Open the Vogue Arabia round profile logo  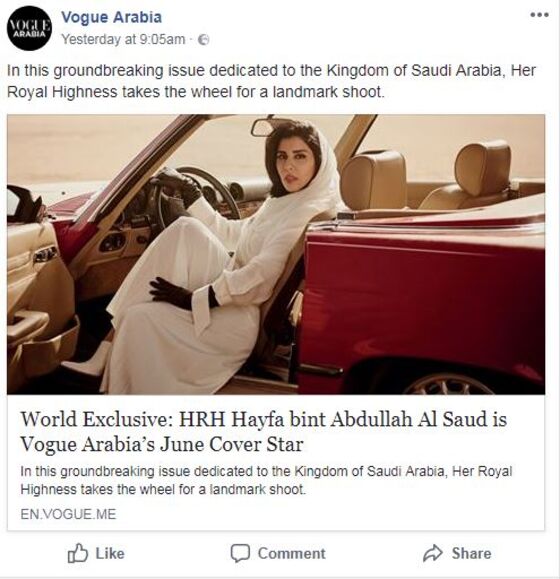30,28
